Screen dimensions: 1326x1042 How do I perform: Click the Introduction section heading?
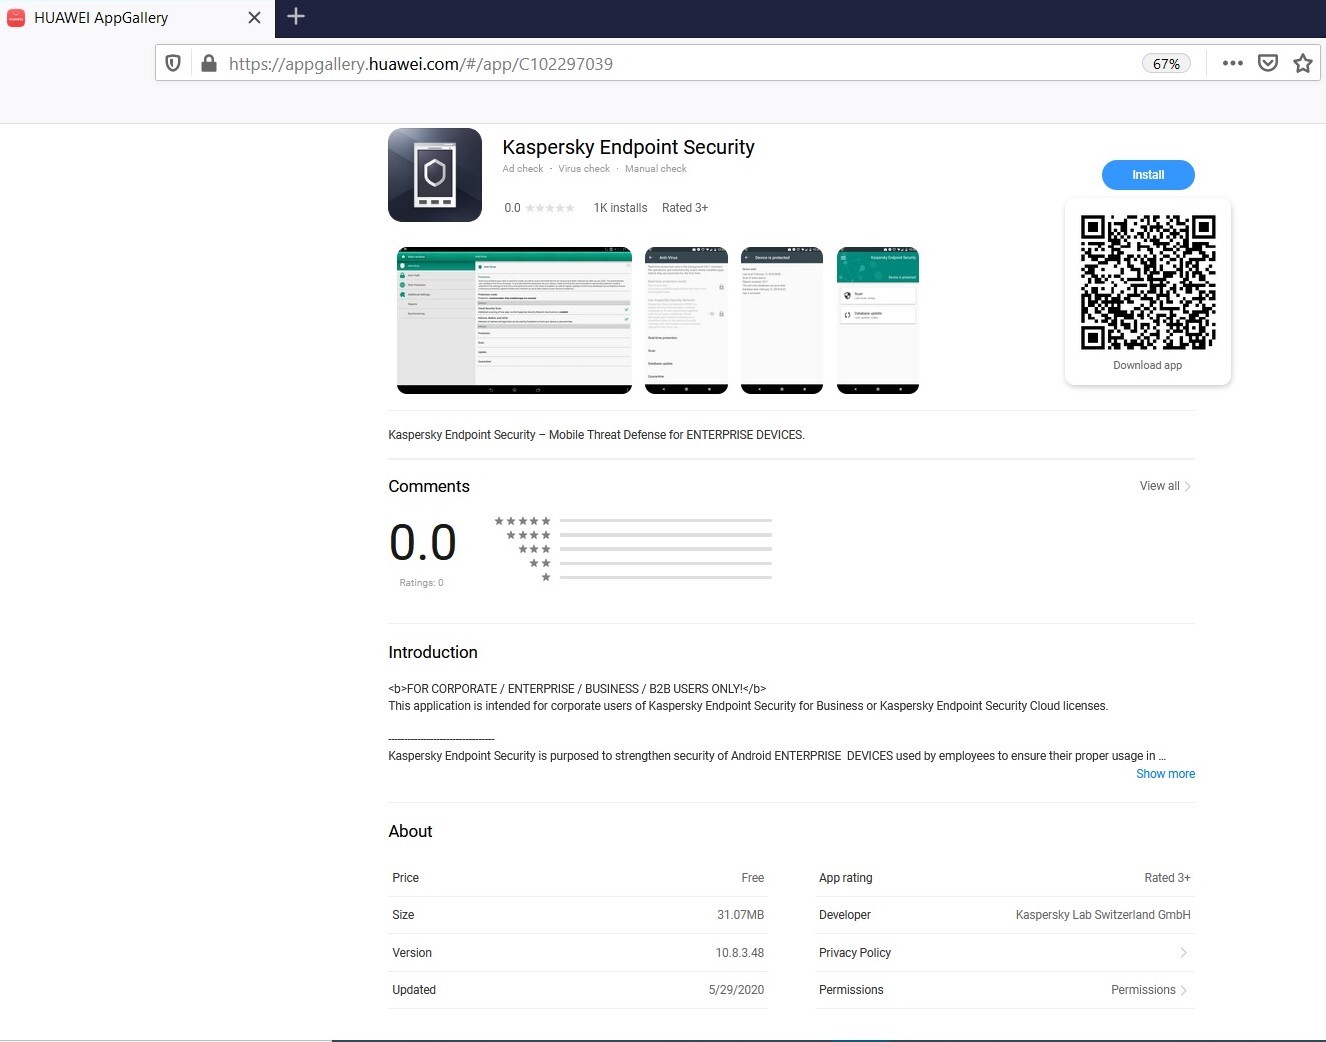pos(433,652)
